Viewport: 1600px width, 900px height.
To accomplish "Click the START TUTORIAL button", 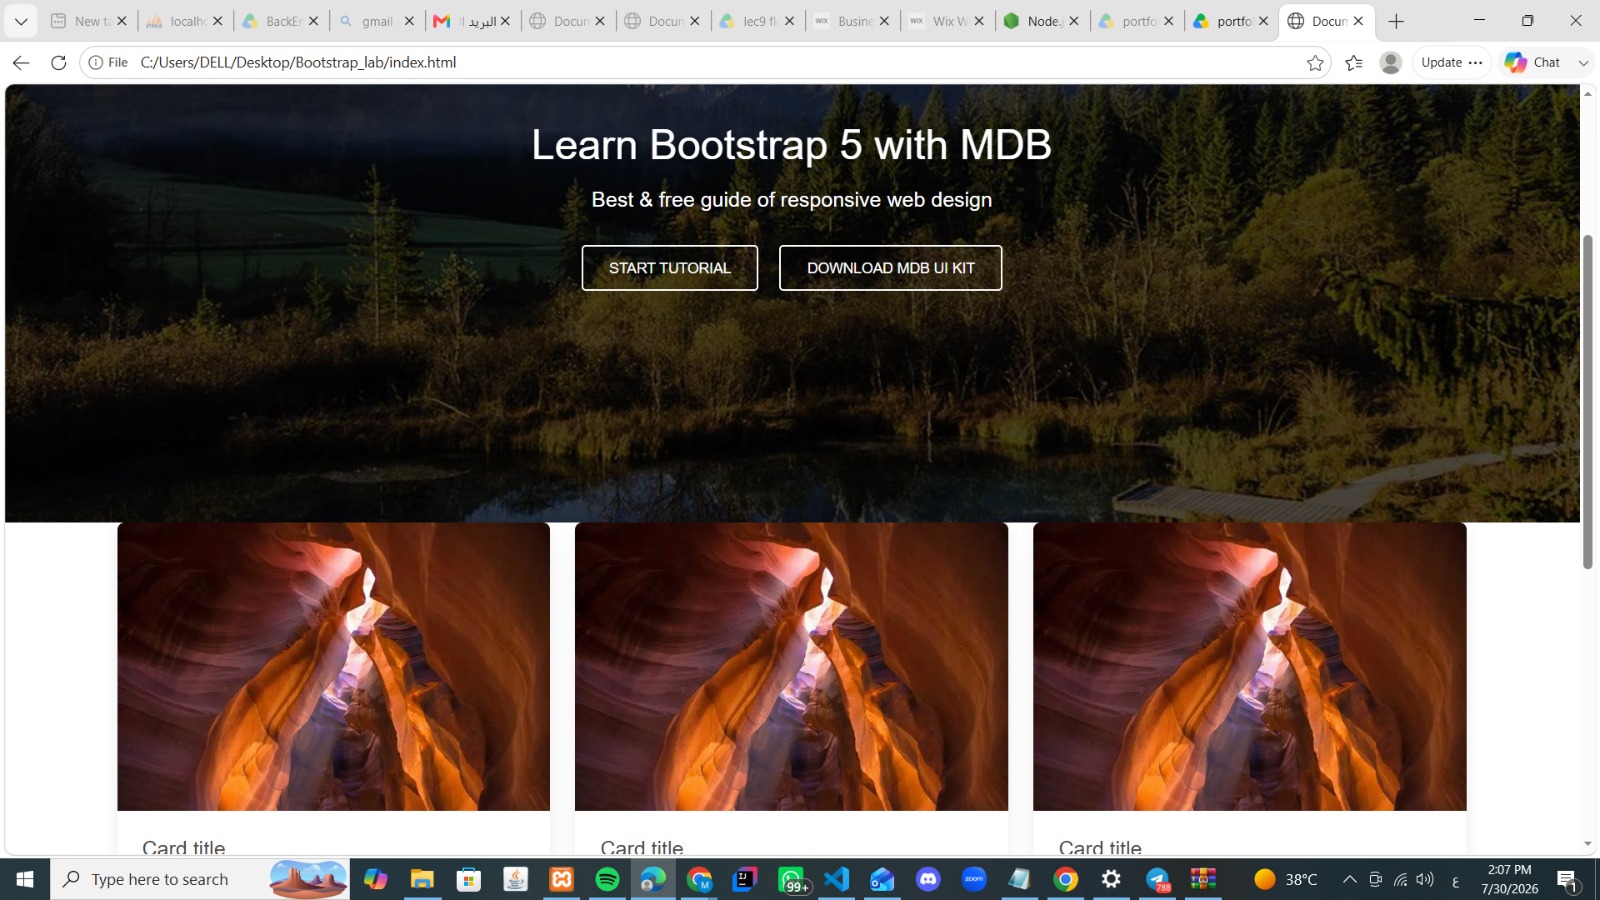I will coord(670,268).
